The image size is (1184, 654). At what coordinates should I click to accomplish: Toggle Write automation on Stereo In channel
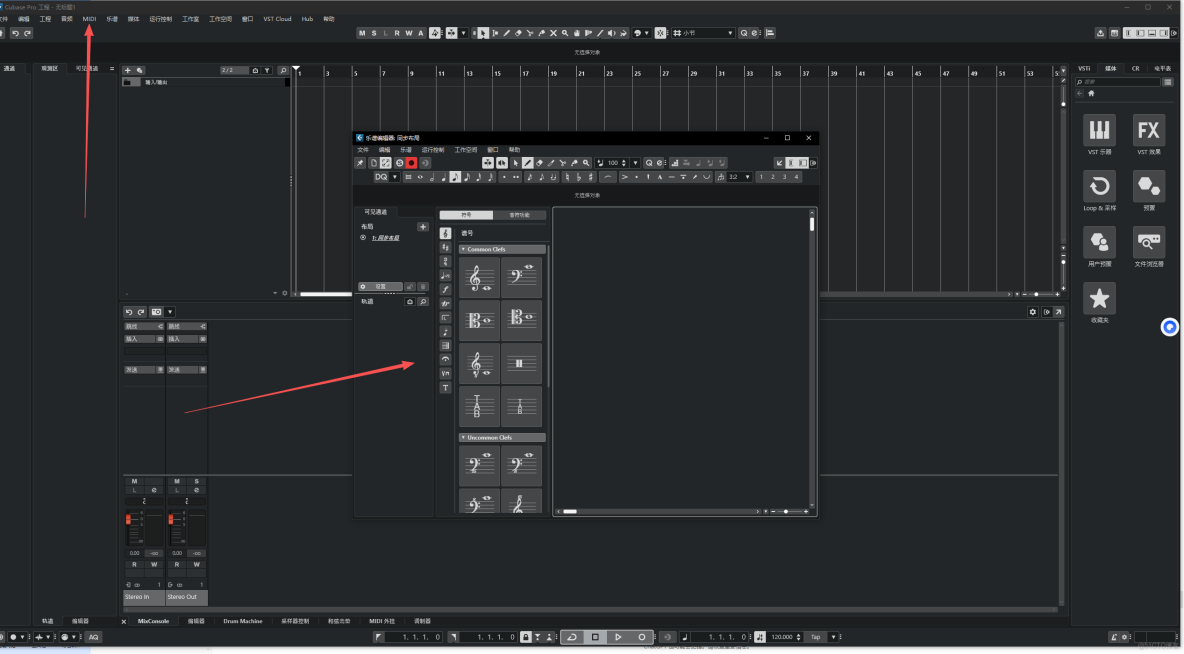(x=154, y=564)
